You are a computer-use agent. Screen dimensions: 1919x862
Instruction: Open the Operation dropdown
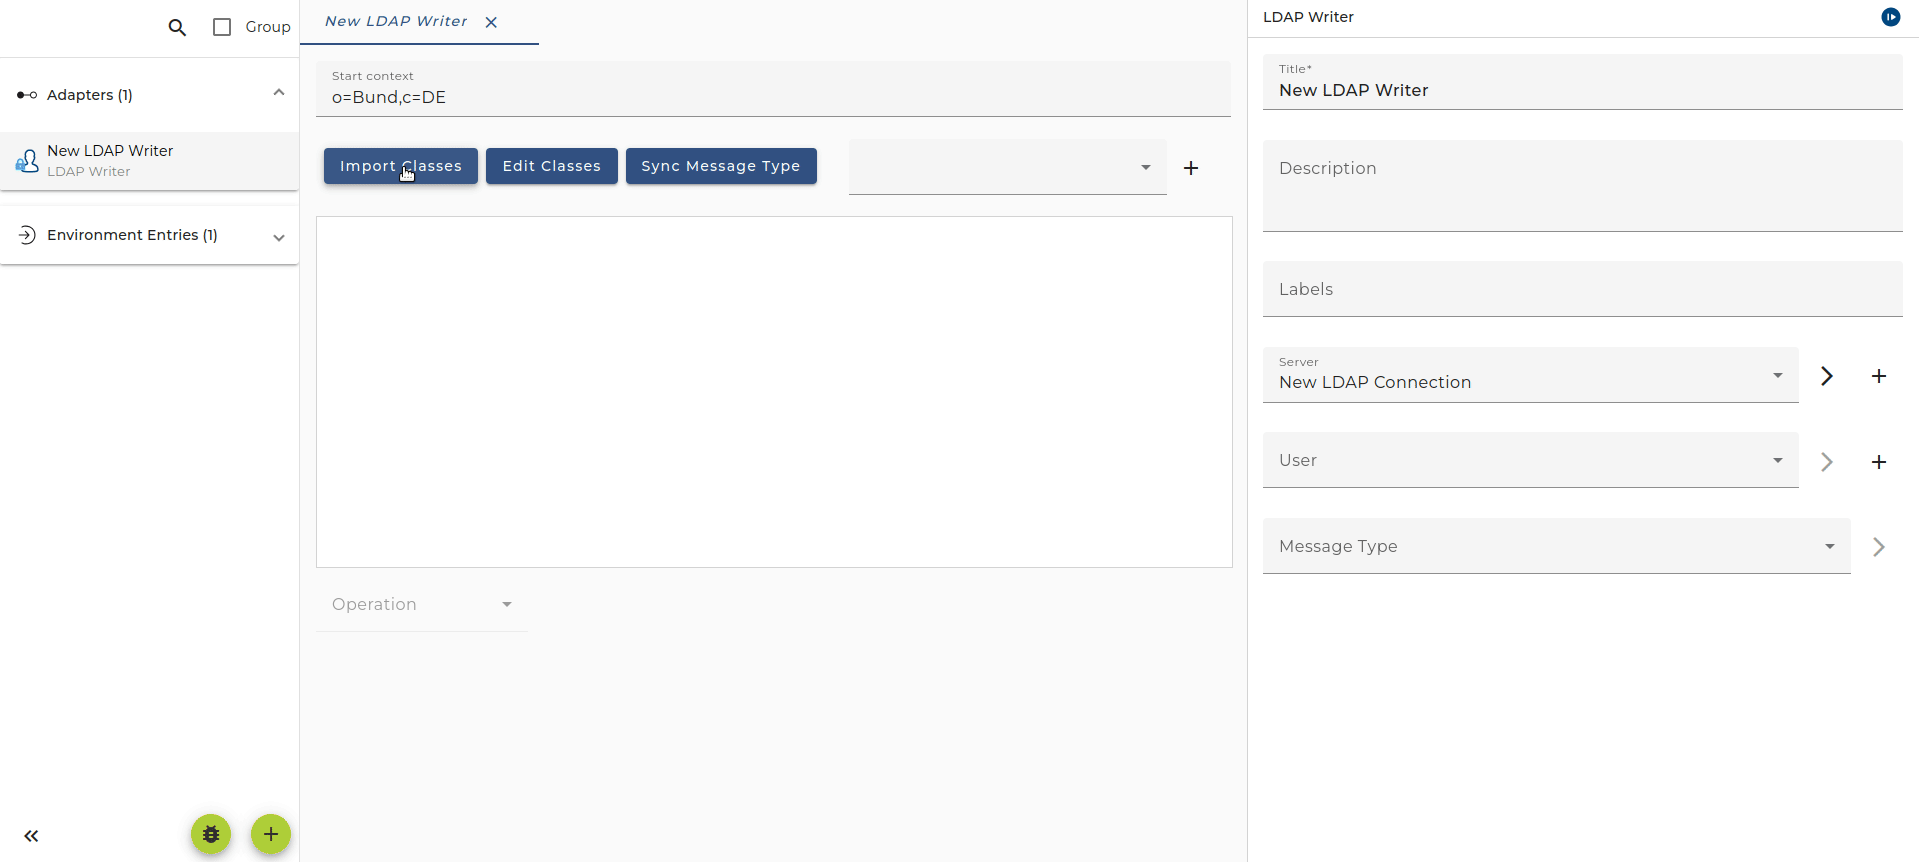click(422, 604)
